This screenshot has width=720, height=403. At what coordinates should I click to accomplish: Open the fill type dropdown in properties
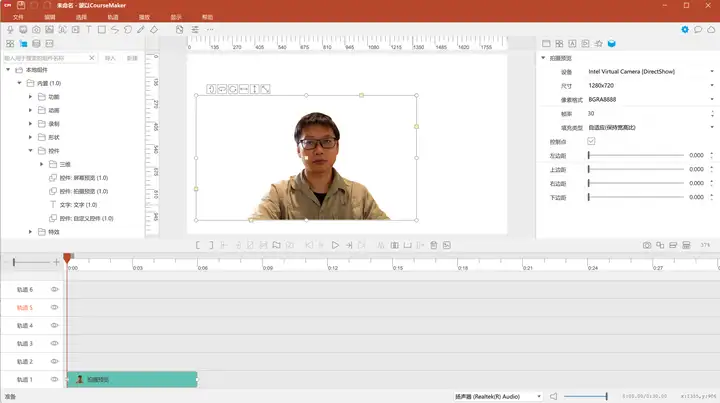pyautogui.click(x=651, y=128)
